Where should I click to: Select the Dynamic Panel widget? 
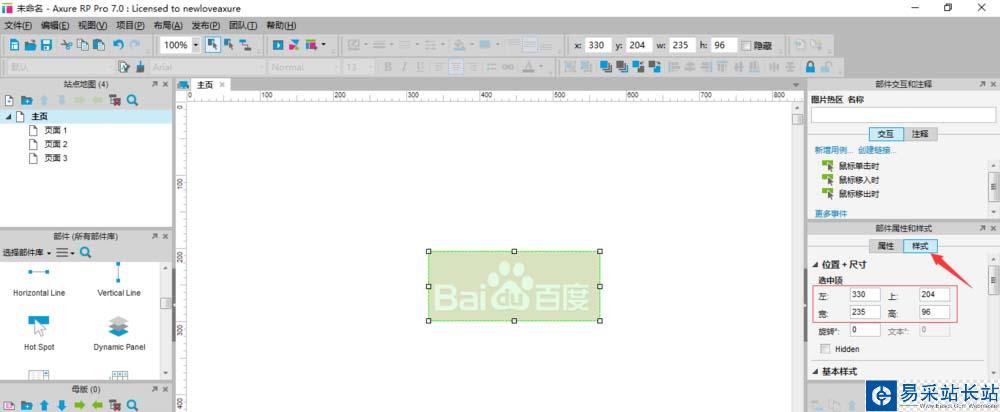click(x=119, y=333)
